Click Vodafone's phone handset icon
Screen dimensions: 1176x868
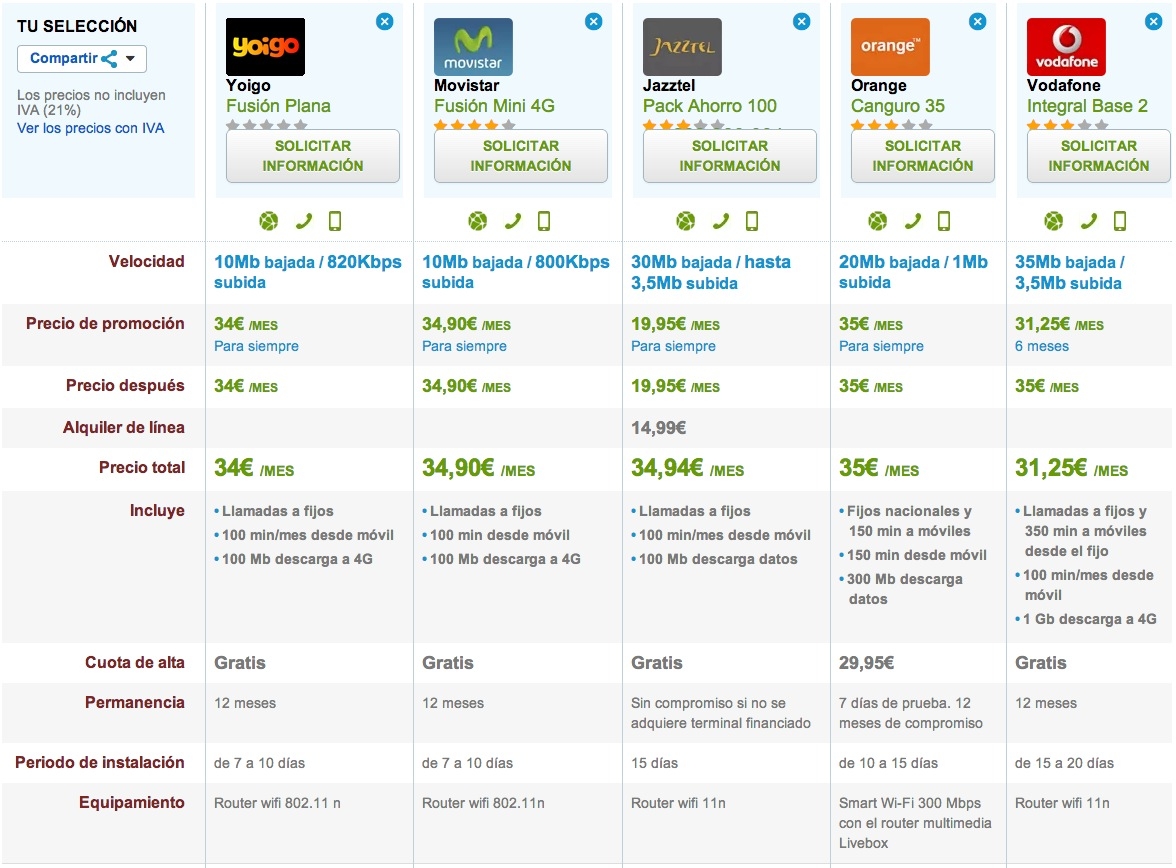coord(1088,221)
